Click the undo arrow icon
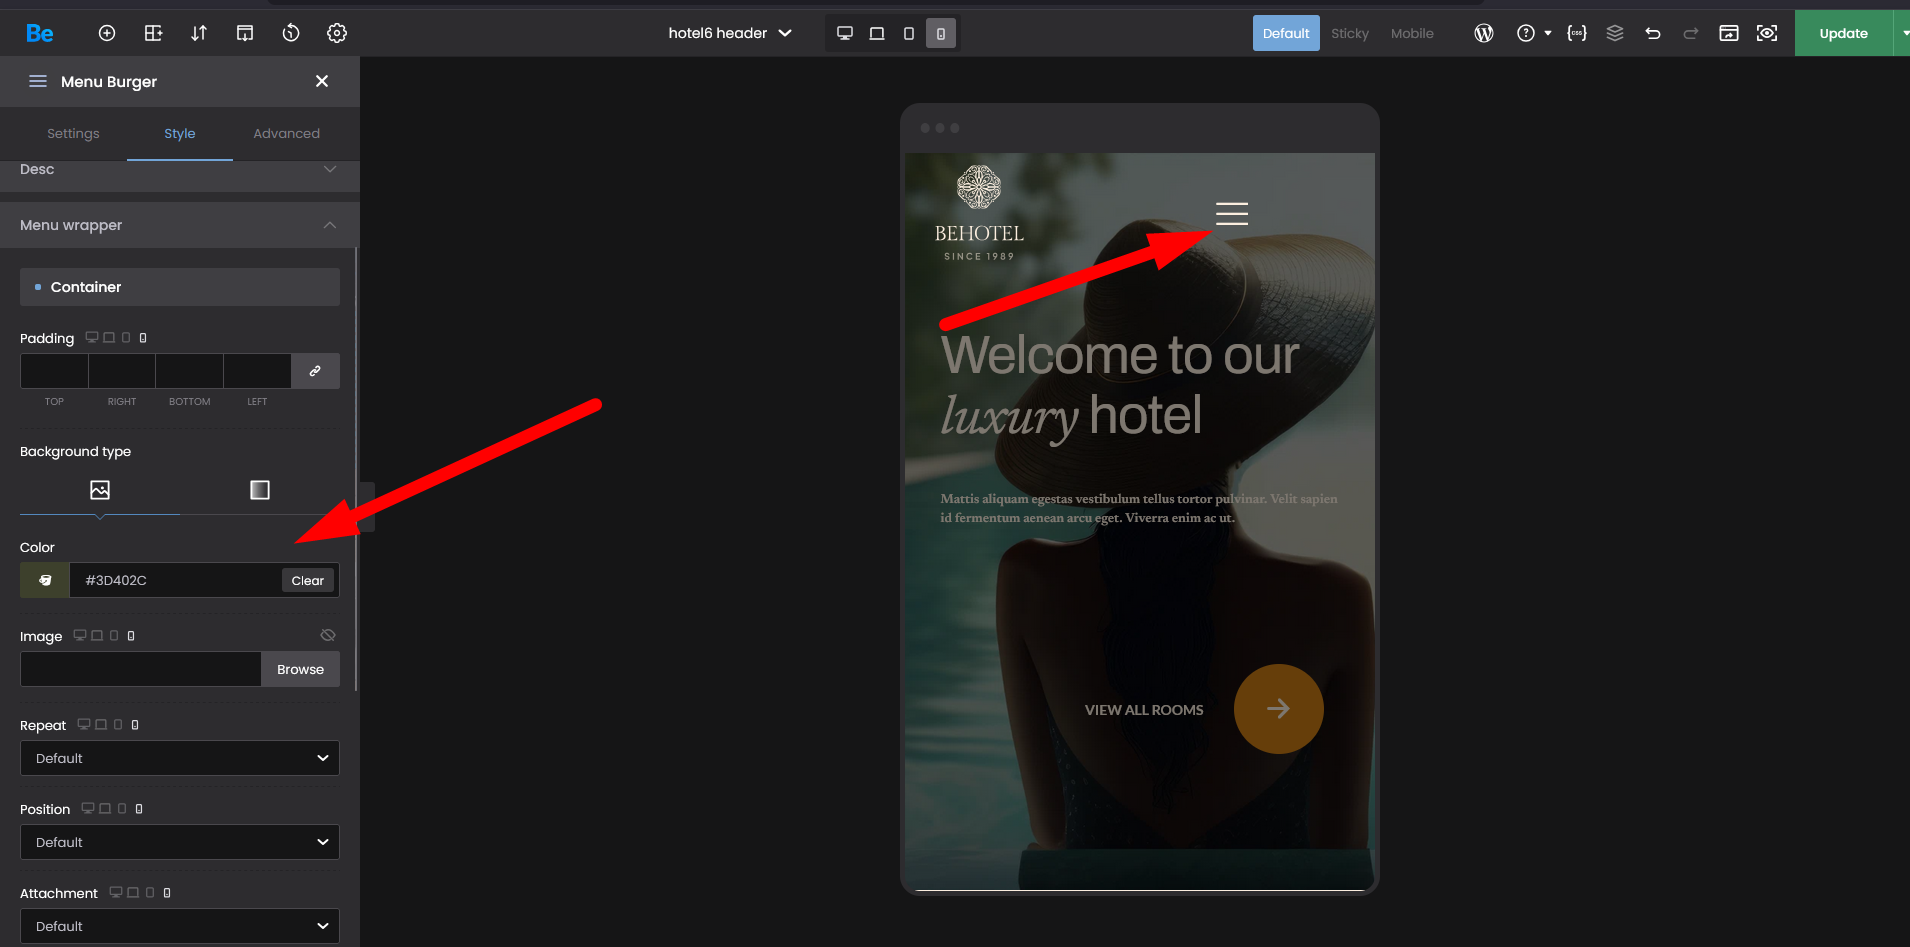Image resolution: width=1910 pixels, height=947 pixels. 1653,33
